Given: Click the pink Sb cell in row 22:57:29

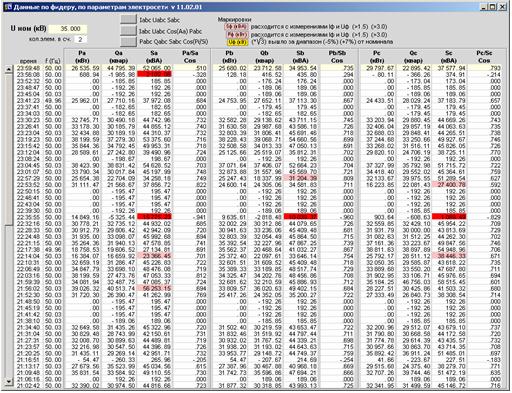Looking at the screenshot, I should 301,178.
